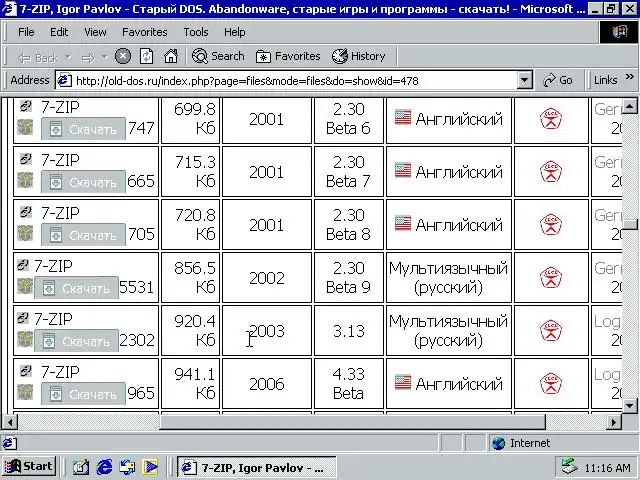The image size is (640, 480).
Task: Click package icon in 4.33 Beta row
Action: [x=25, y=393]
